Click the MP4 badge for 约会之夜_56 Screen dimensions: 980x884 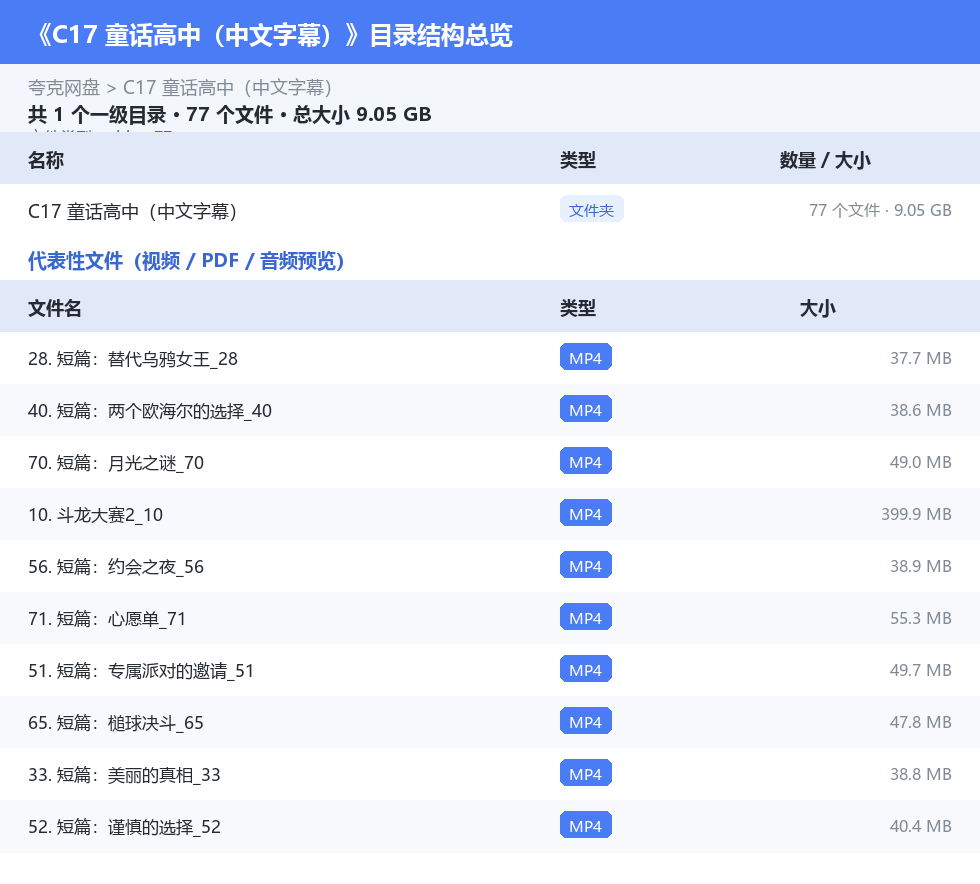pyautogui.click(x=586, y=565)
